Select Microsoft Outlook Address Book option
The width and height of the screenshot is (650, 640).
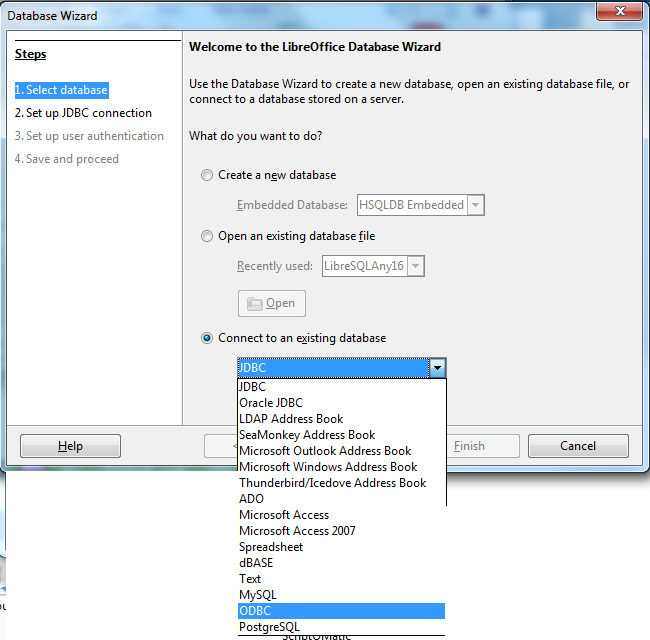point(342,451)
